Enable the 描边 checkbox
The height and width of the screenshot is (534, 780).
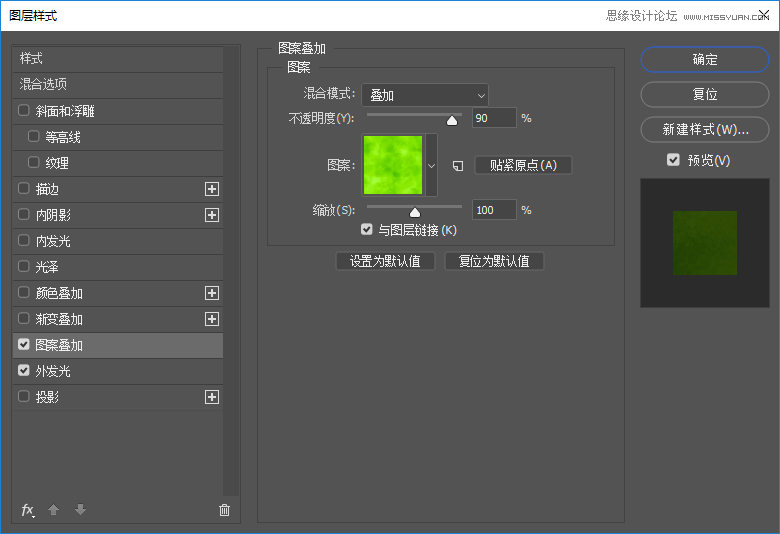23,188
